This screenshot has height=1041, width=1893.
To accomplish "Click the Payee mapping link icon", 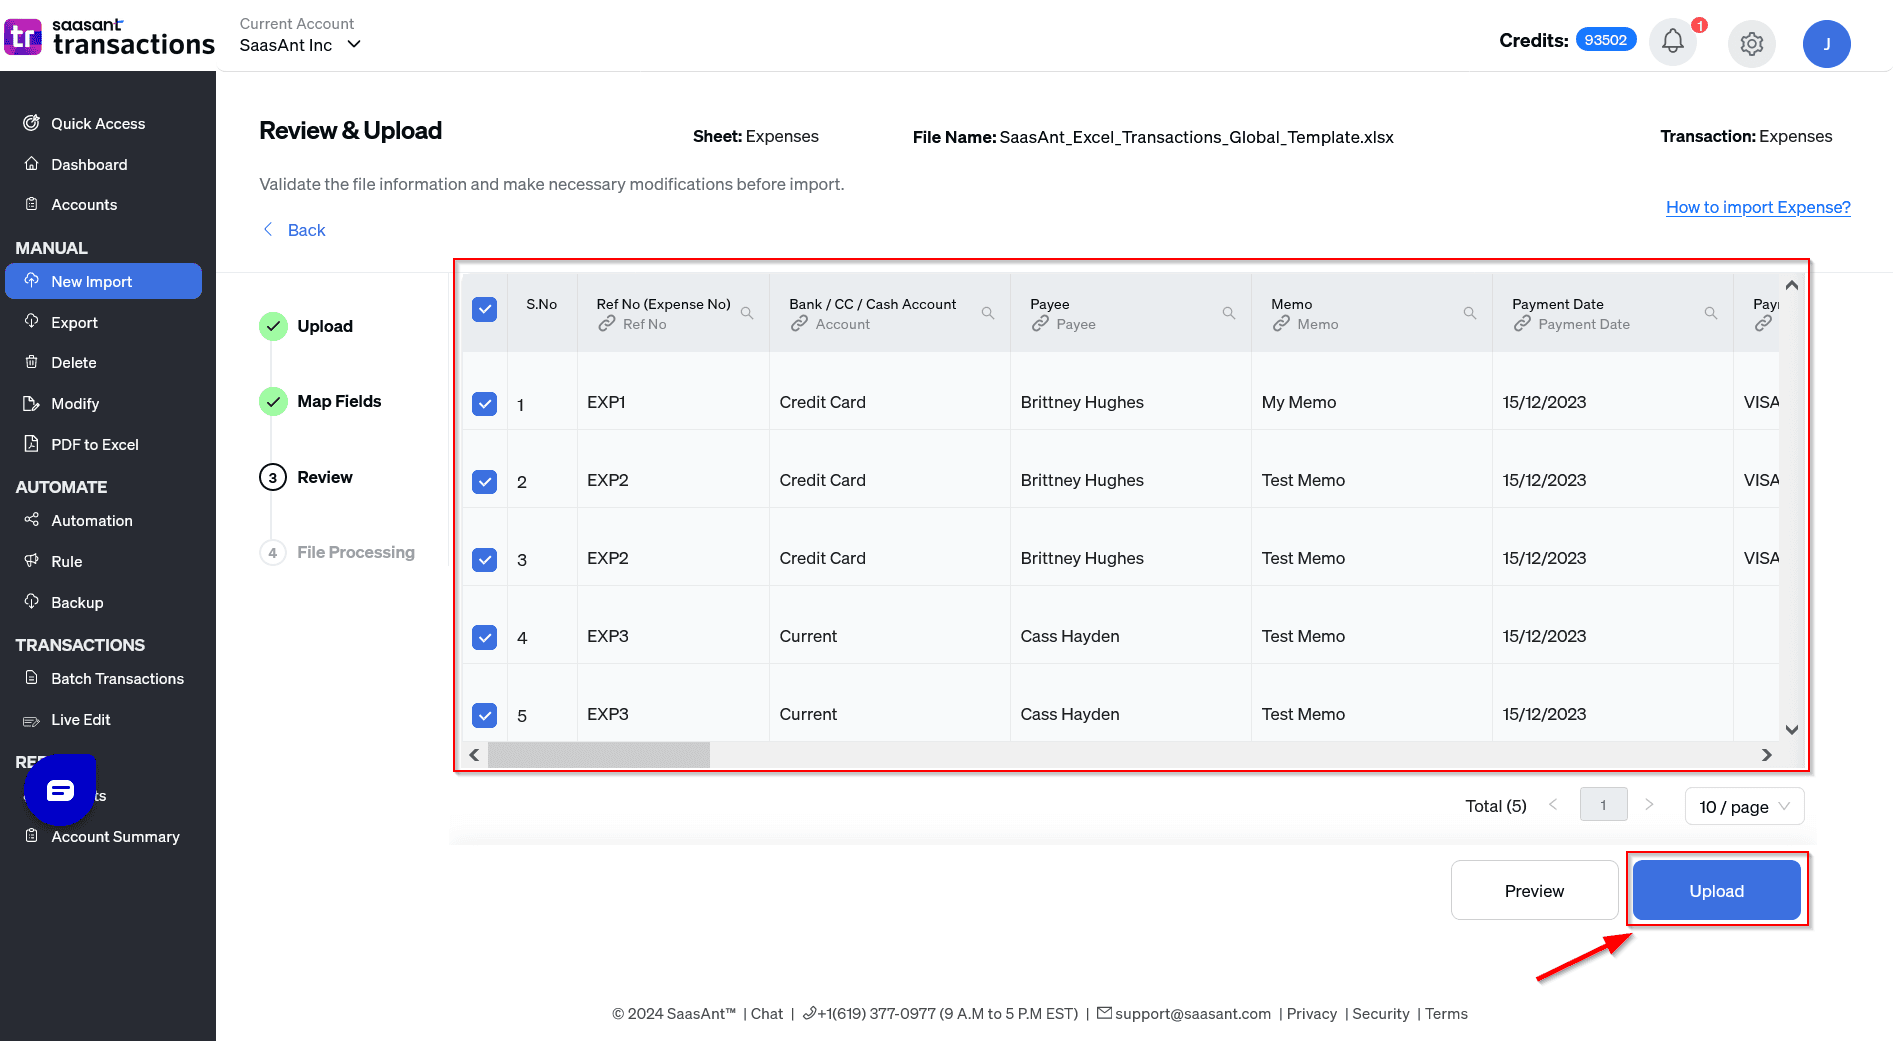I will point(1040,324).
